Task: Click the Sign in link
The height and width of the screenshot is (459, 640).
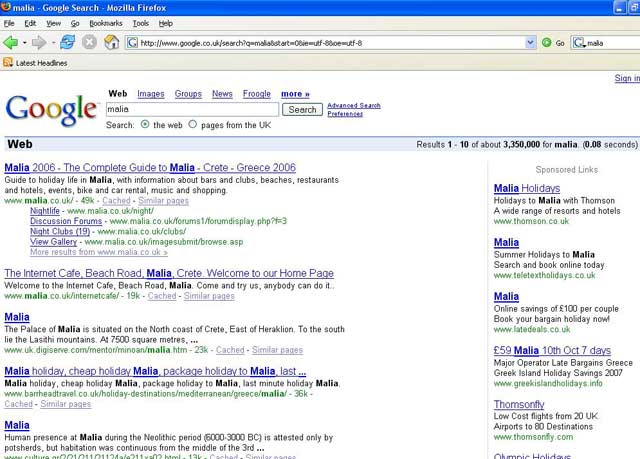Action: point(627,78)
